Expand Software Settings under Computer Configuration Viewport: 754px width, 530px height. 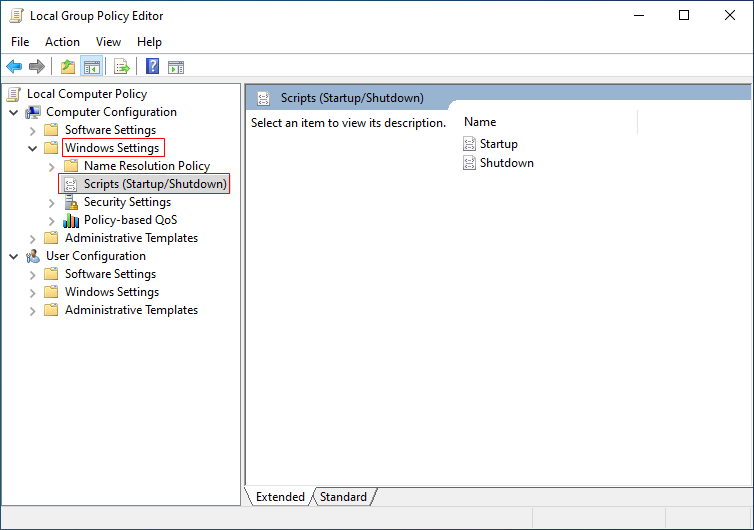pos(33,131)
